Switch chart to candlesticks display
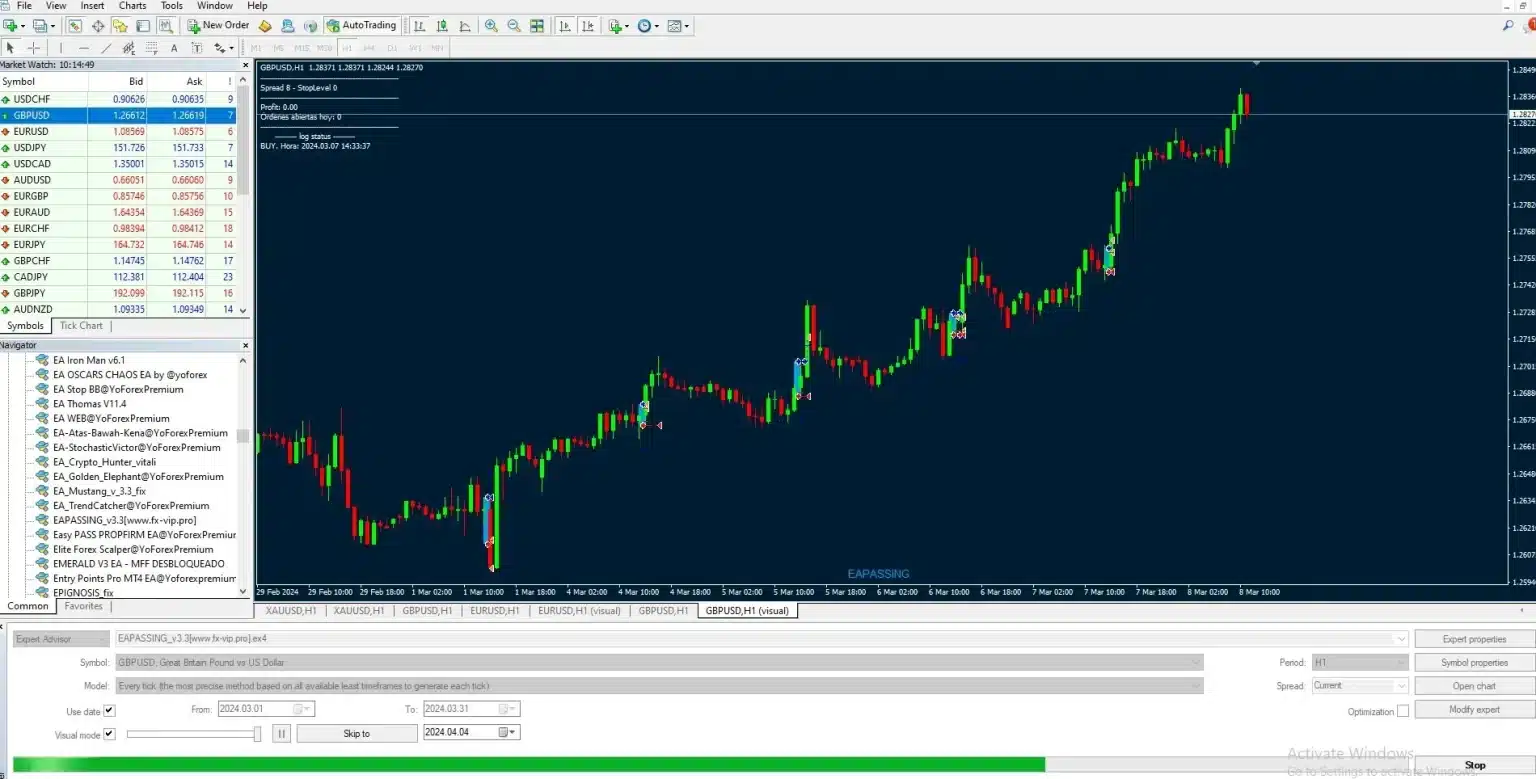 tap(441, 26)
